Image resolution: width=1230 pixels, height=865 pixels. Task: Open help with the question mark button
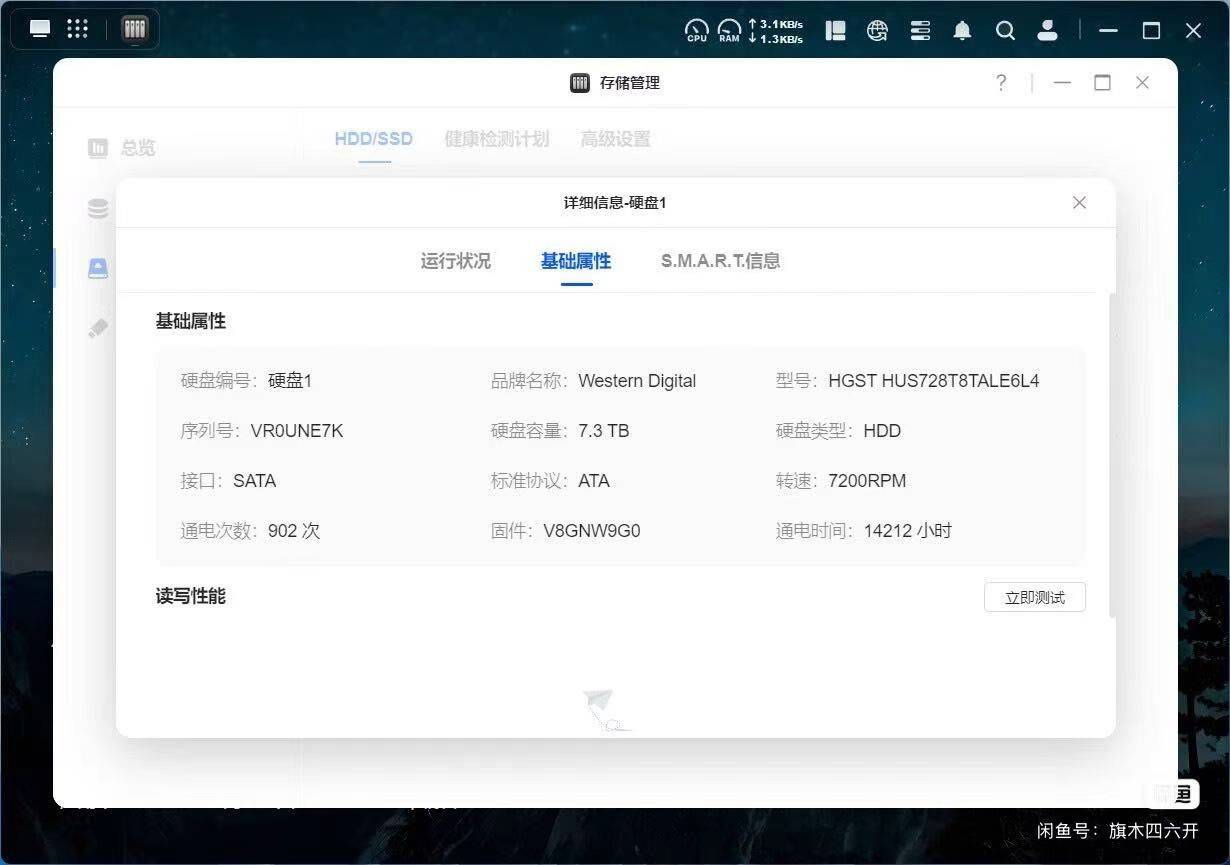pyautogui.click(x=1001, y=83)
